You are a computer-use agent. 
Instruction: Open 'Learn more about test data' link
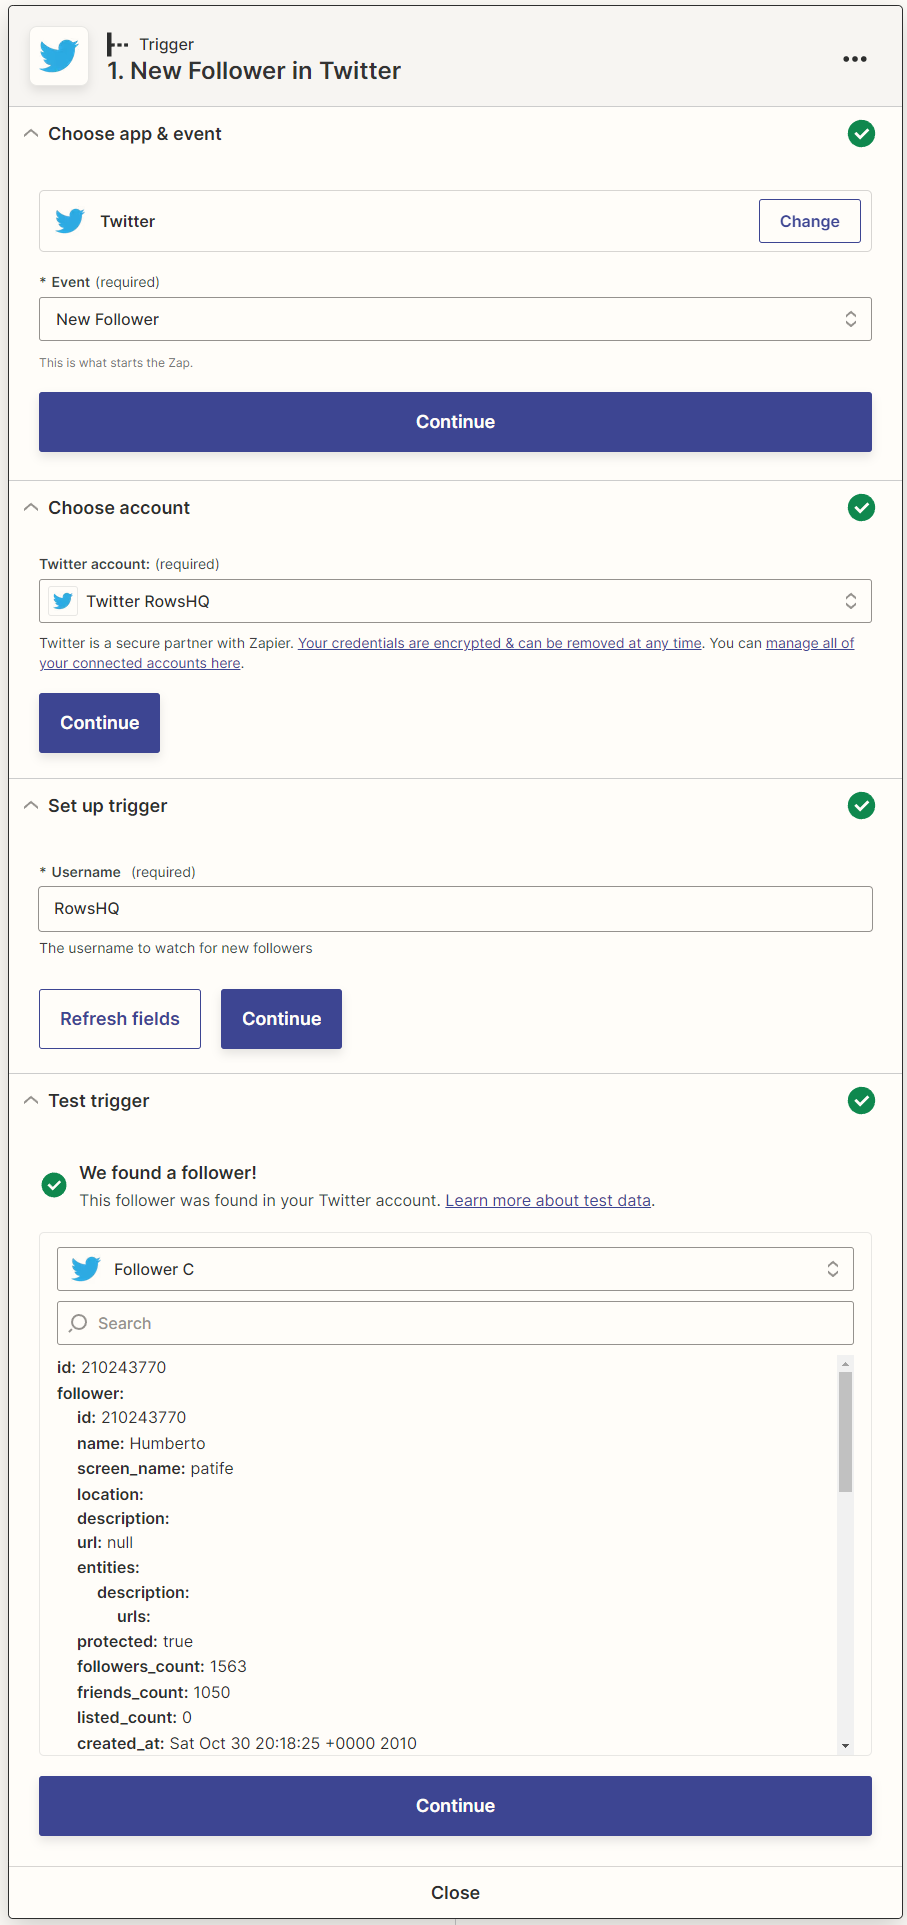548,1200
